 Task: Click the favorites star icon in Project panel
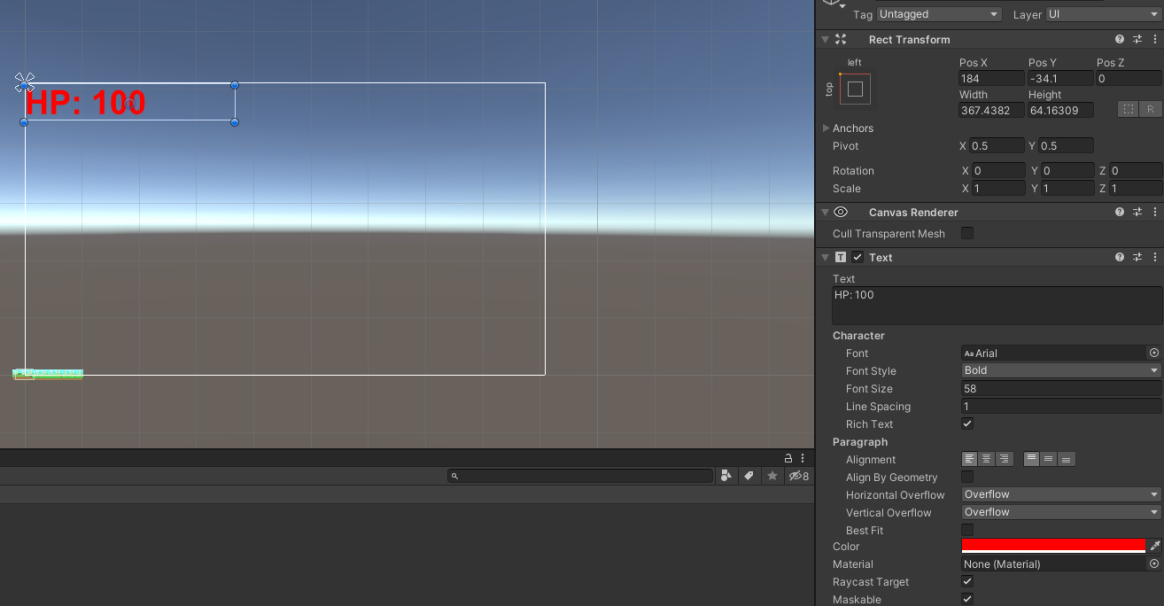(772, 476)
